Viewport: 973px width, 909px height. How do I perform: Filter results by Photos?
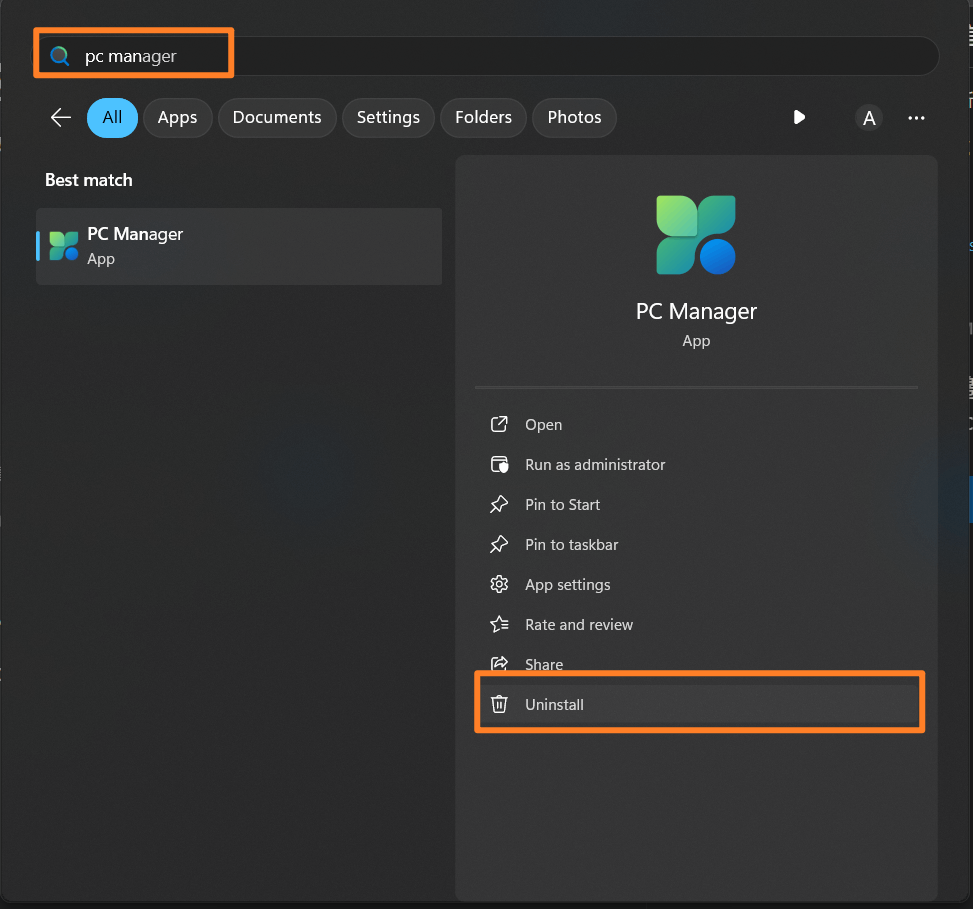click(x=574, y=117)
